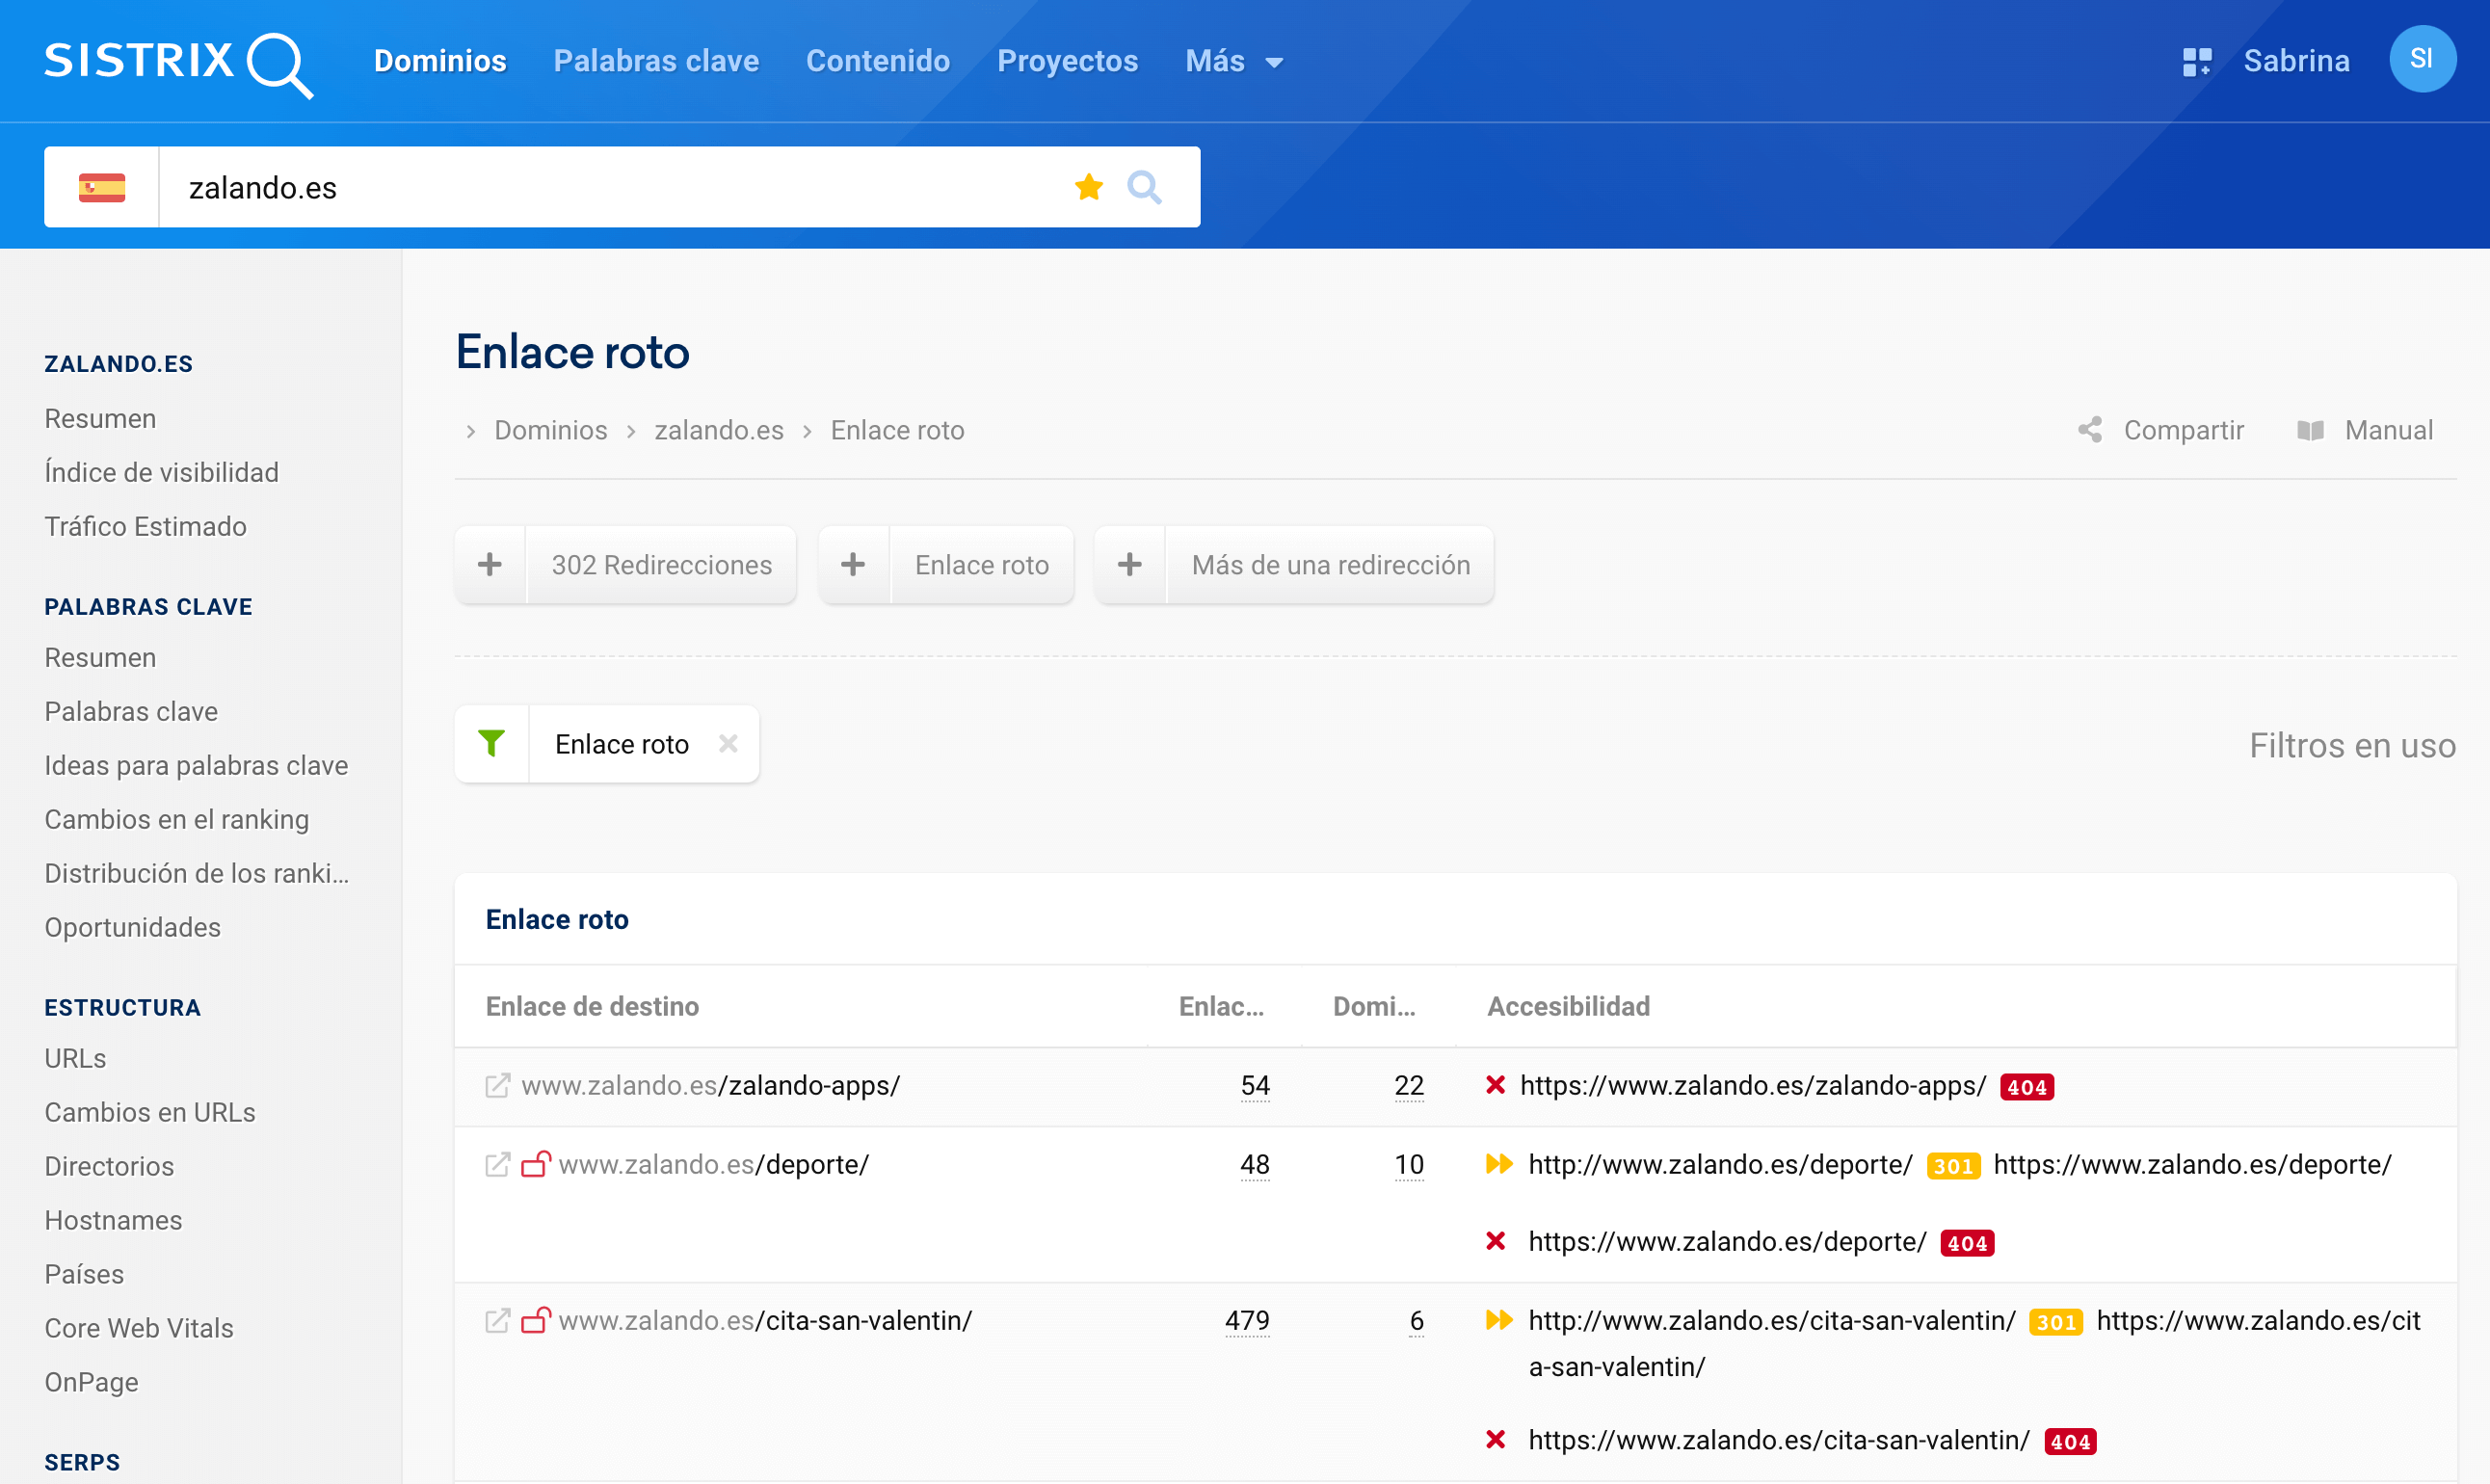2490x1484 pixels.
Task: Remove the Enlace roto filter
Action: tap(728, 744)
